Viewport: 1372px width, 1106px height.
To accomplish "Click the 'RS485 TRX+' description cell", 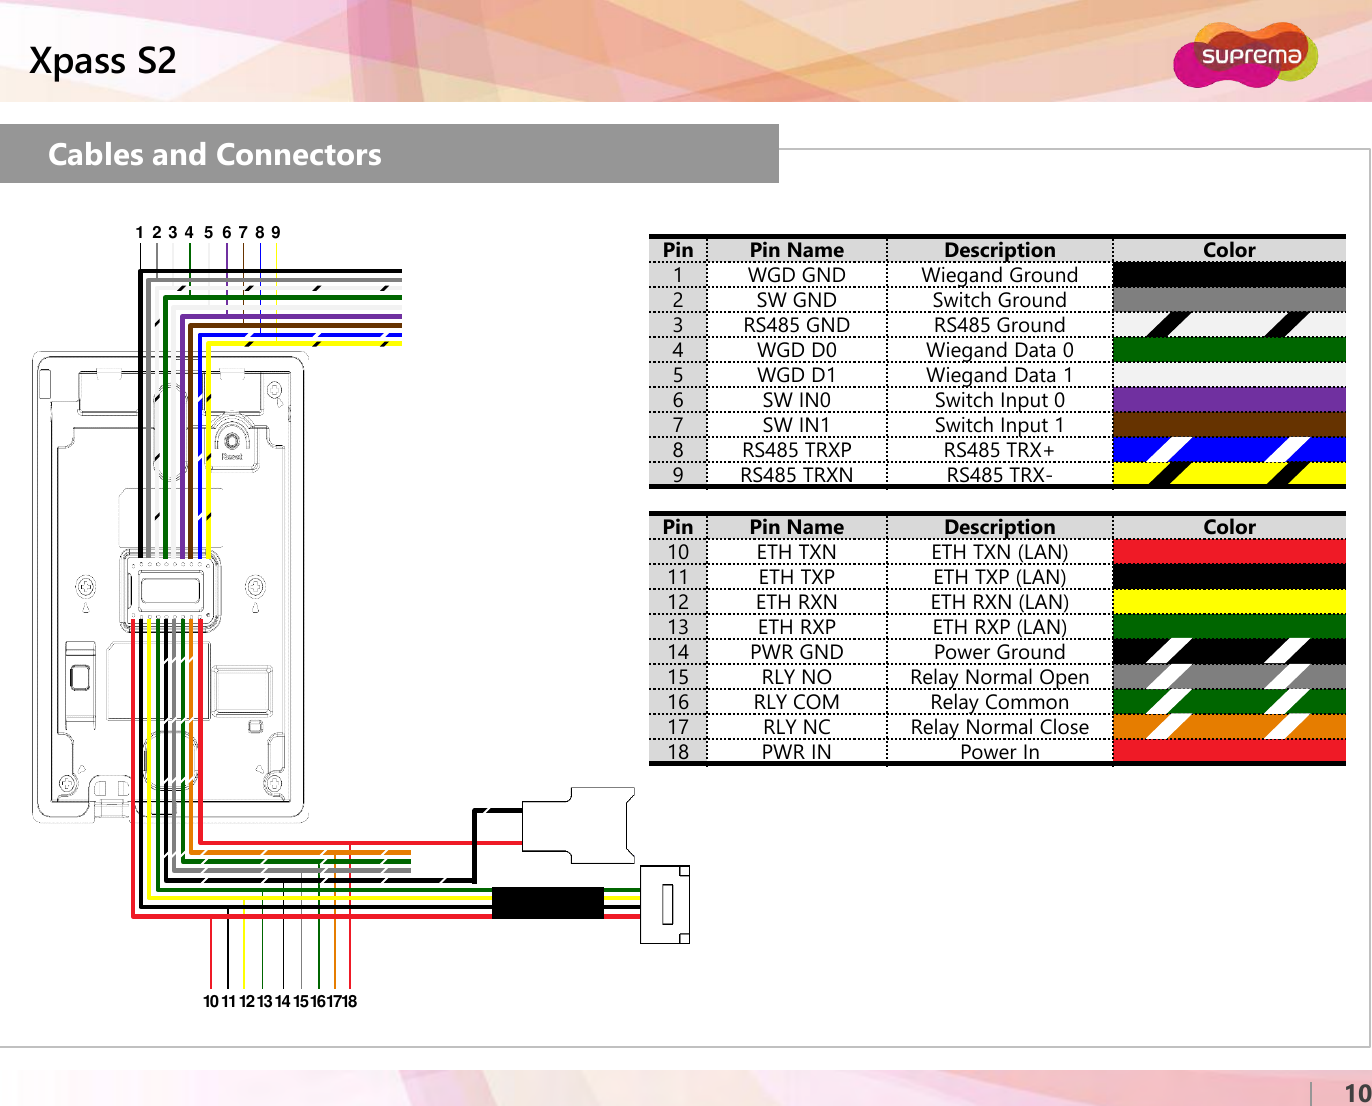I will point(1000,450).
